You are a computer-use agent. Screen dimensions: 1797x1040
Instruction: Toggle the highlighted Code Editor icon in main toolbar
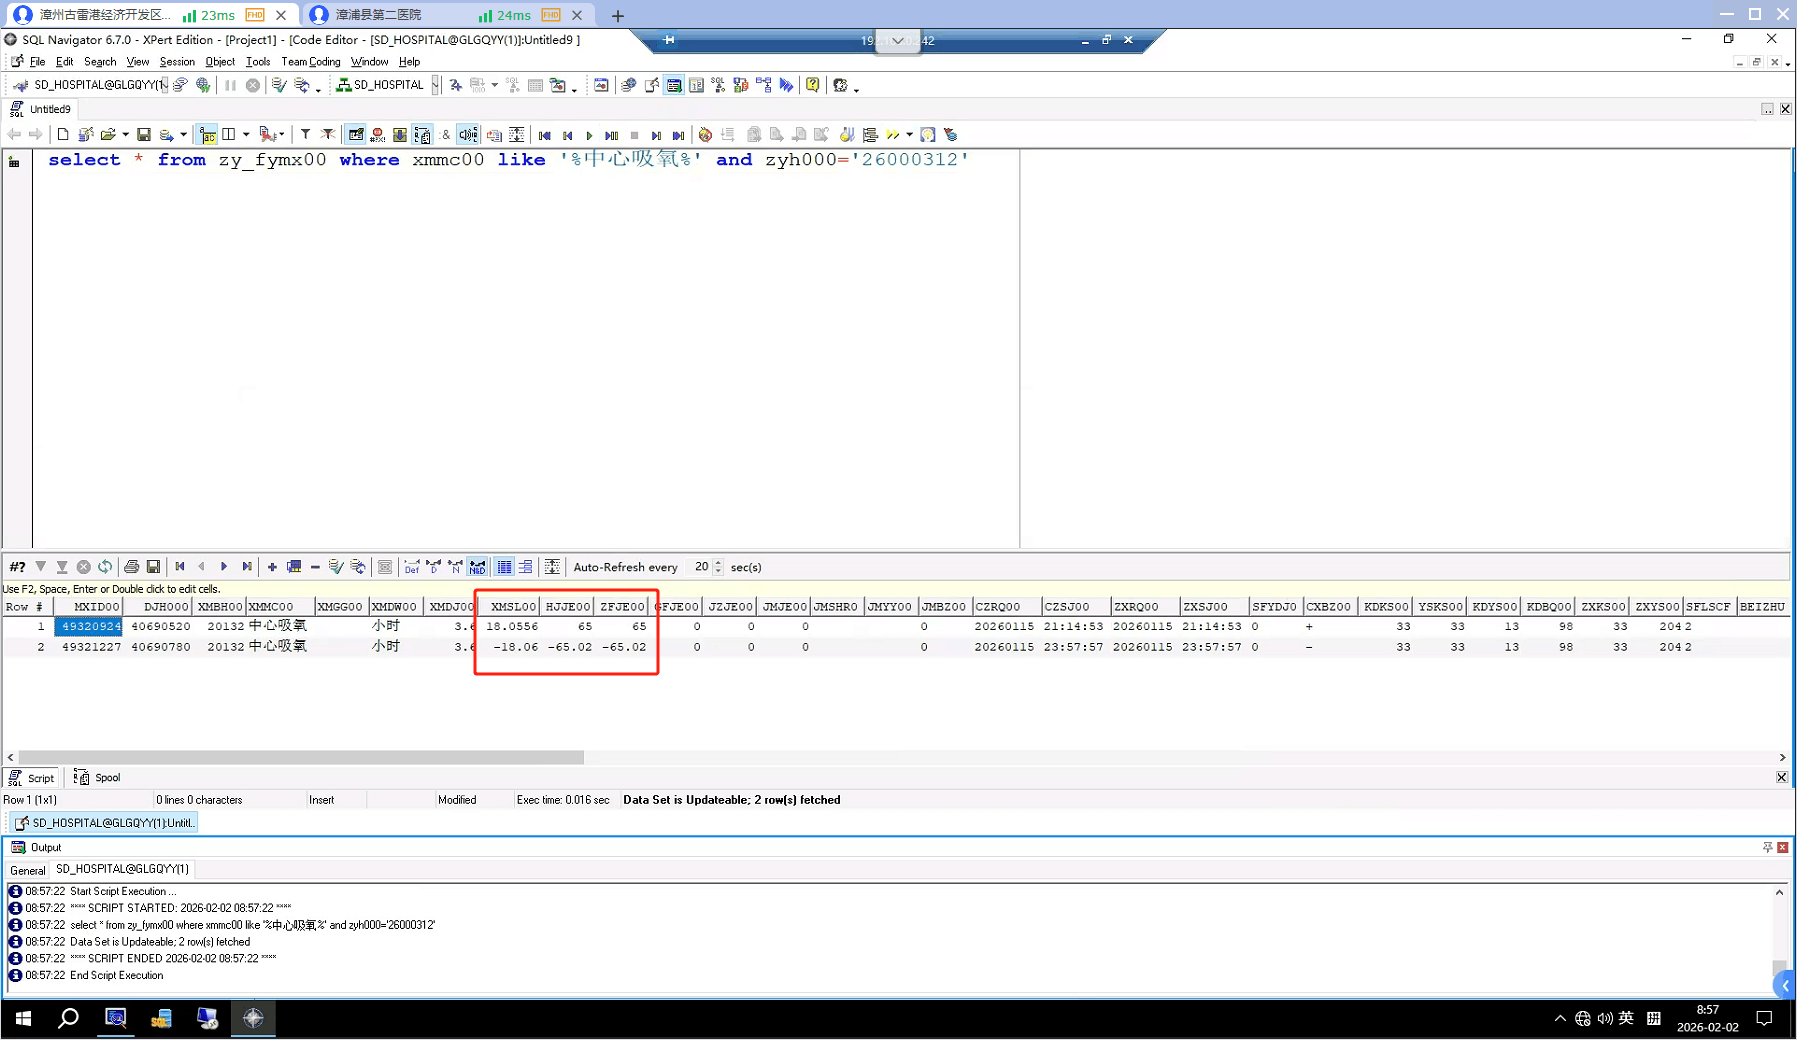click(674, 85)
